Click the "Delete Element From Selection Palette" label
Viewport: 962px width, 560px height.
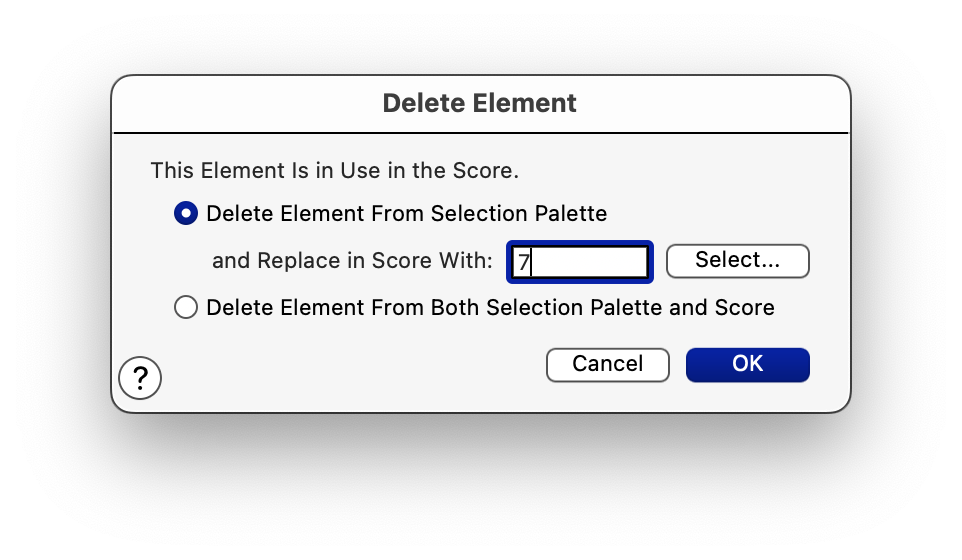click(x=406, y=213)
